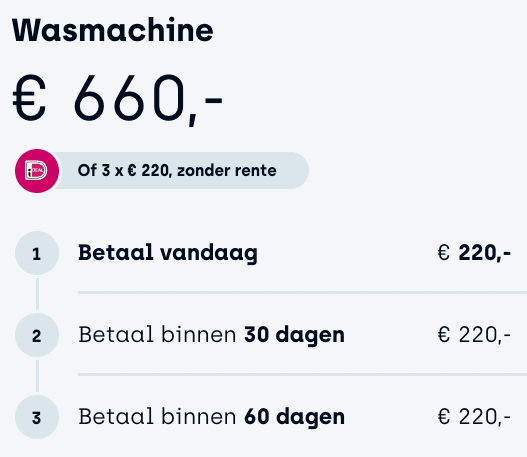Click the € 660,- total price
The height and width of the screenshot is (457, 527).
click(x=118, y=99)
